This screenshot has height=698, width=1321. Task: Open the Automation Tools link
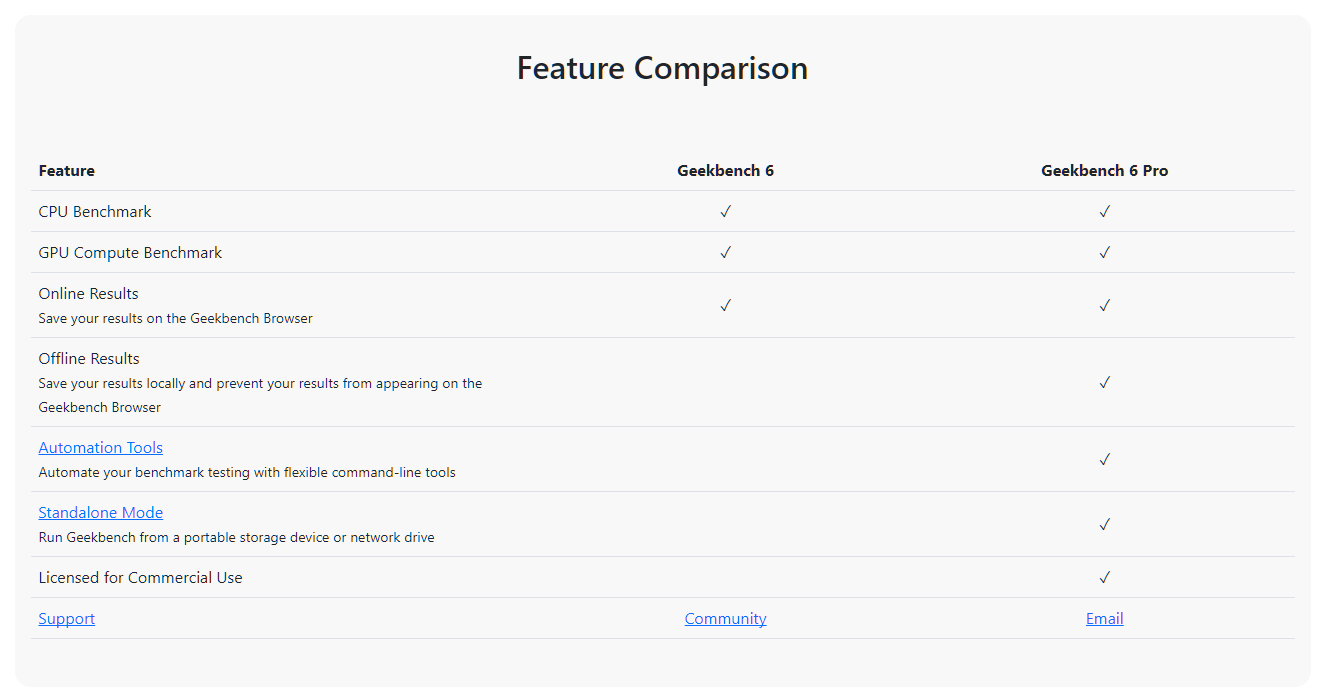(100, 448)
